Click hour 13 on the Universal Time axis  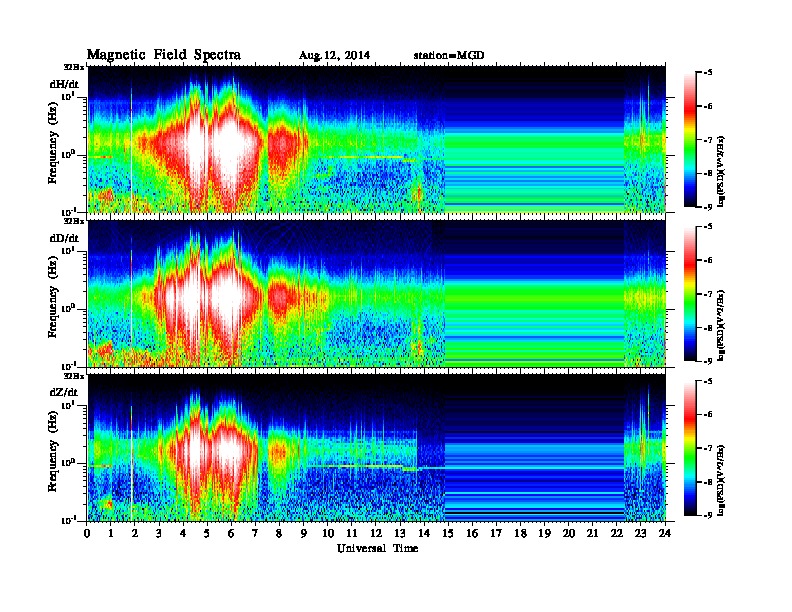(400, 533)
